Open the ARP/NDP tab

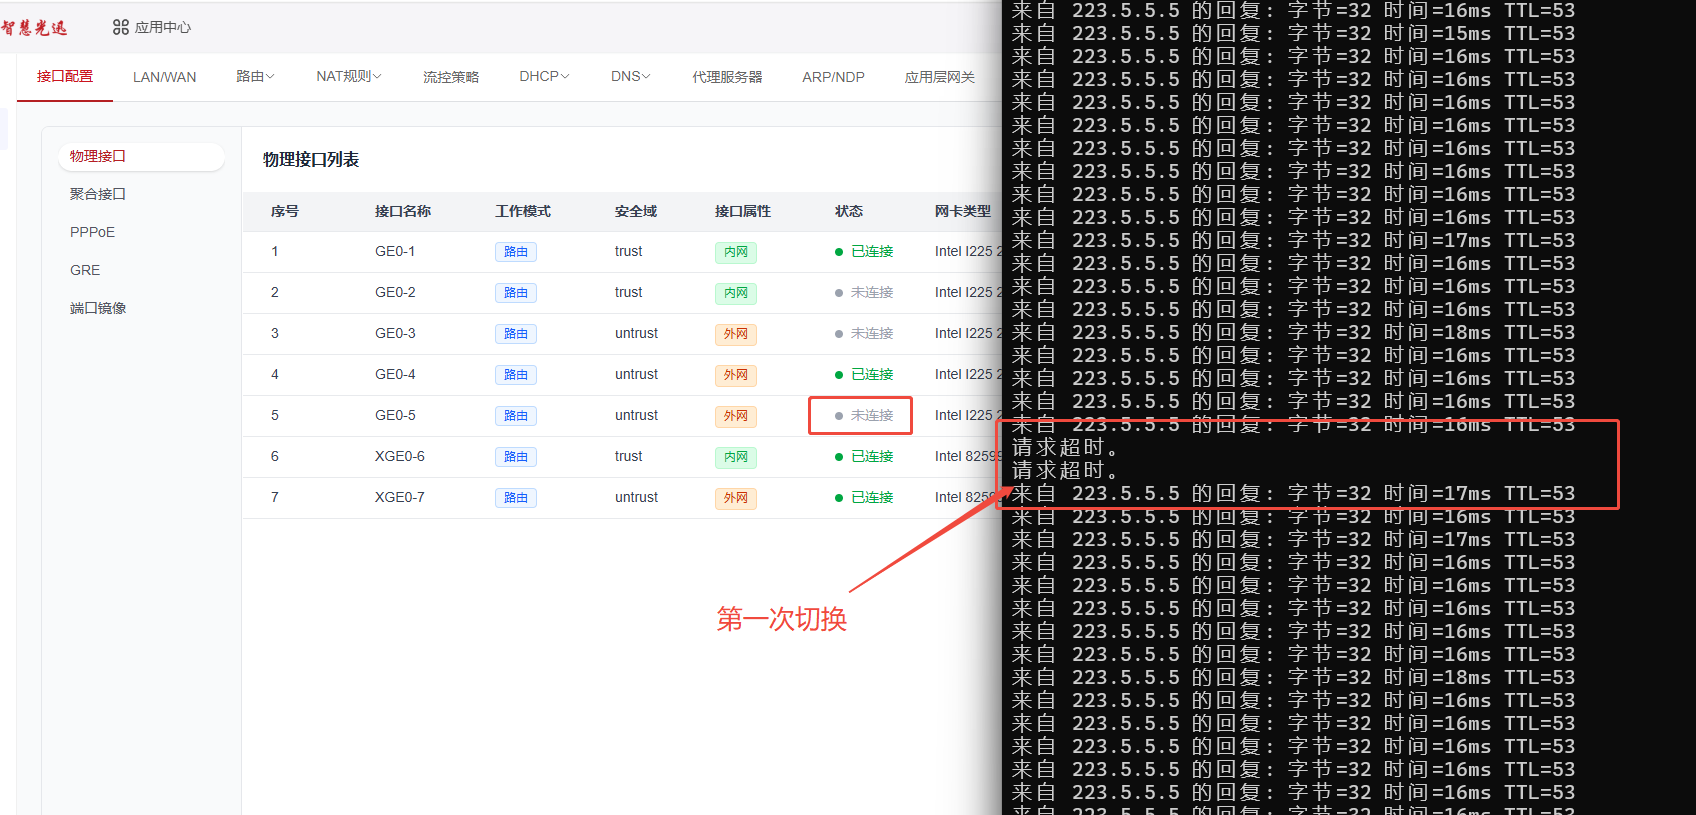[833, 77]
